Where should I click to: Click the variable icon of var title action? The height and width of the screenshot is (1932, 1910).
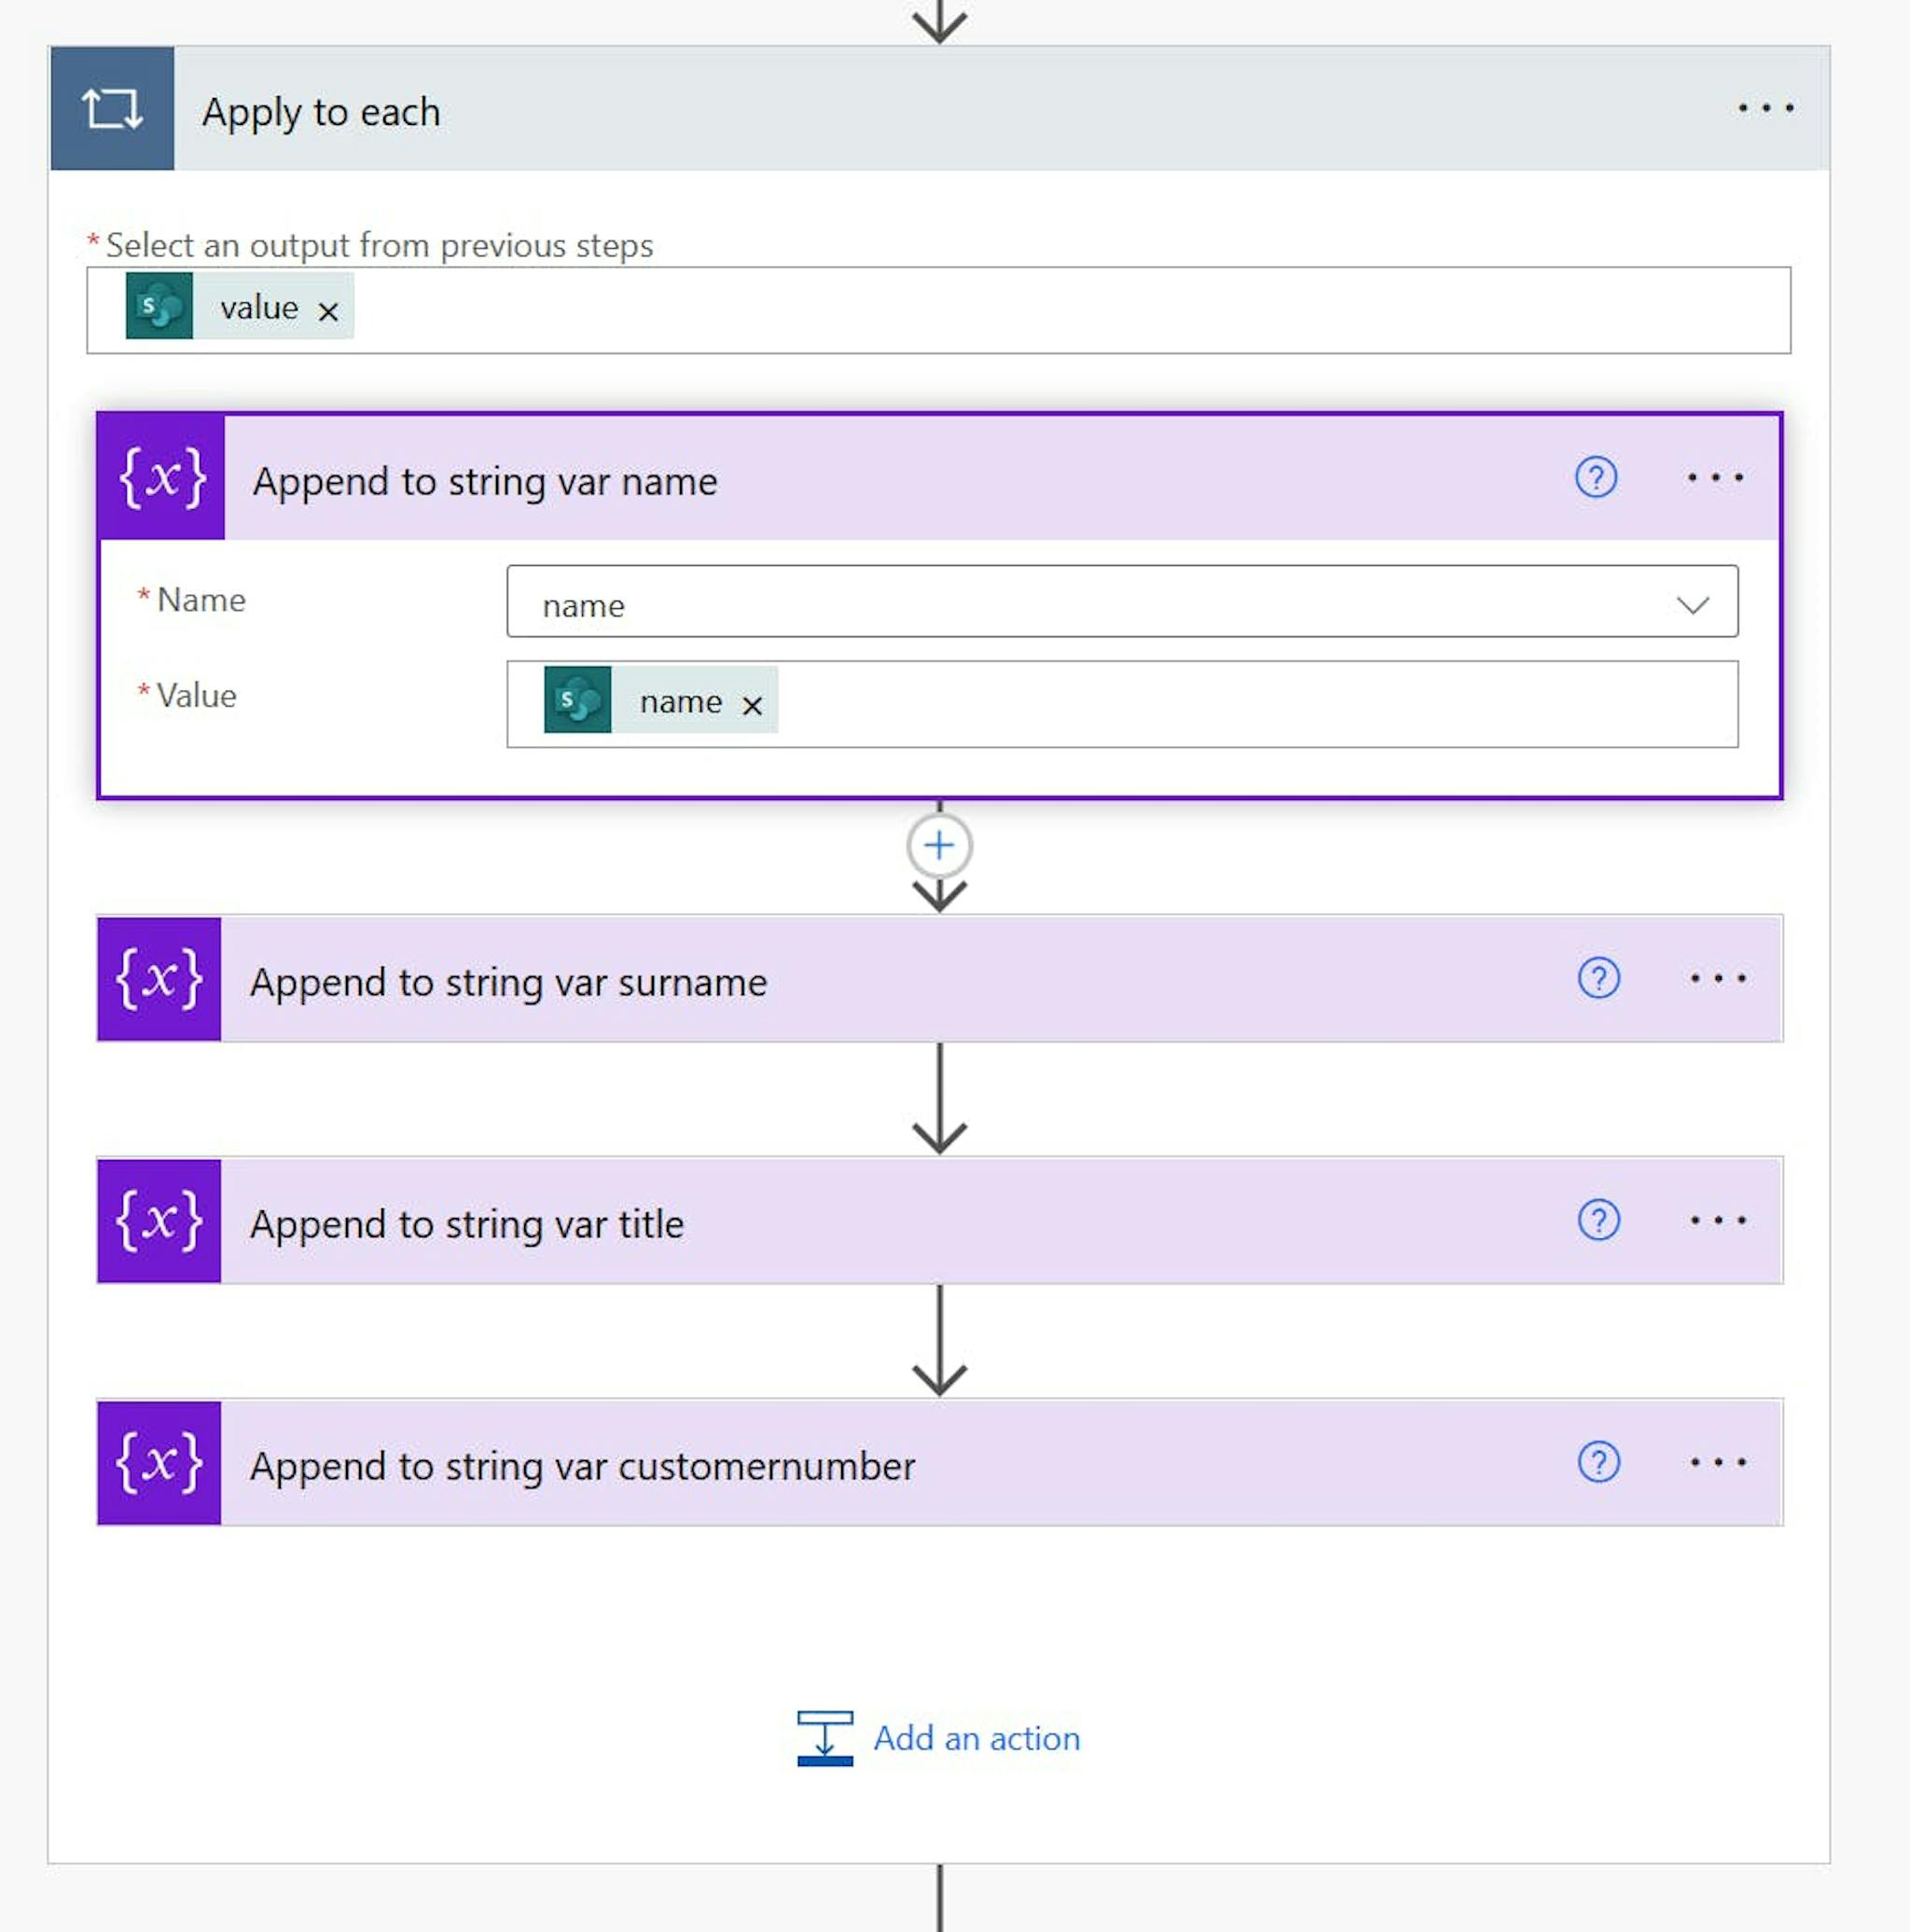159,1221
